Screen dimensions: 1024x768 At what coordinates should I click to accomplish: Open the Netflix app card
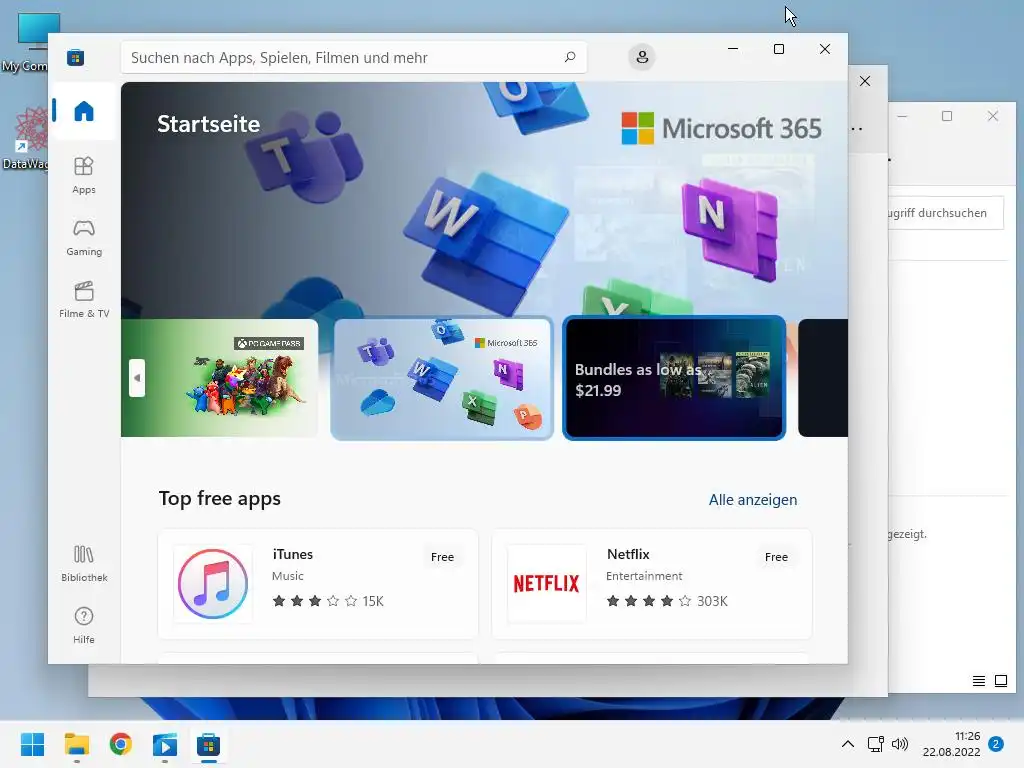coord(652,584)
